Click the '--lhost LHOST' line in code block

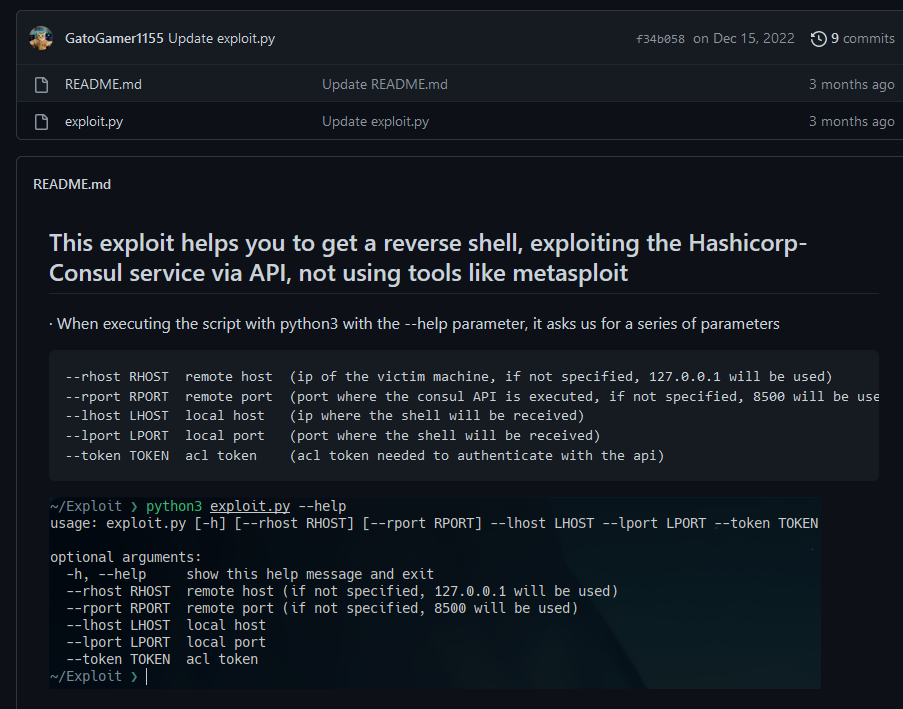(x=325, y=416)
